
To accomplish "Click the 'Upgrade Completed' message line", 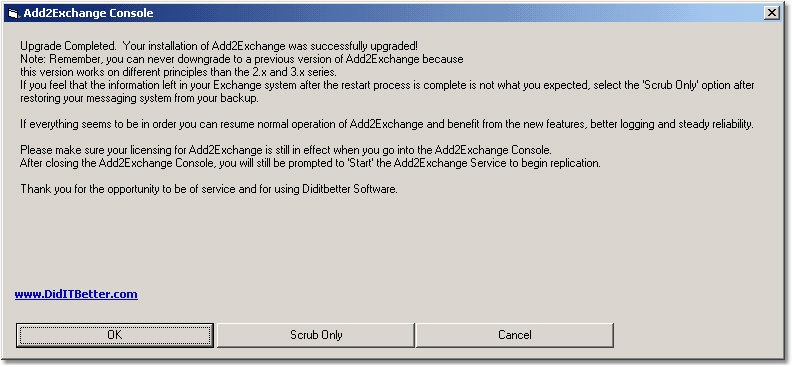I will (x=219, y=46).
